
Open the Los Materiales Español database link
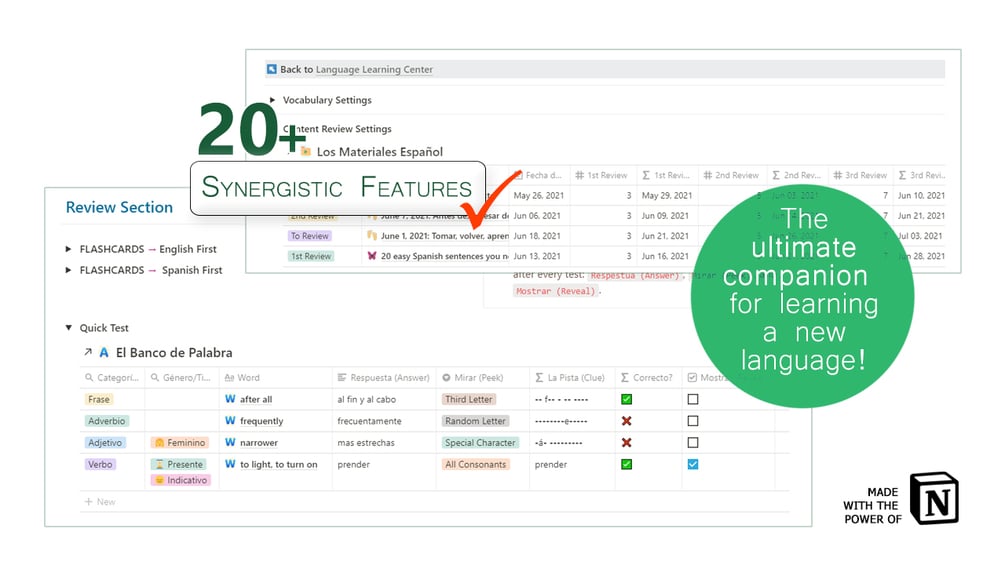(379, 152)
